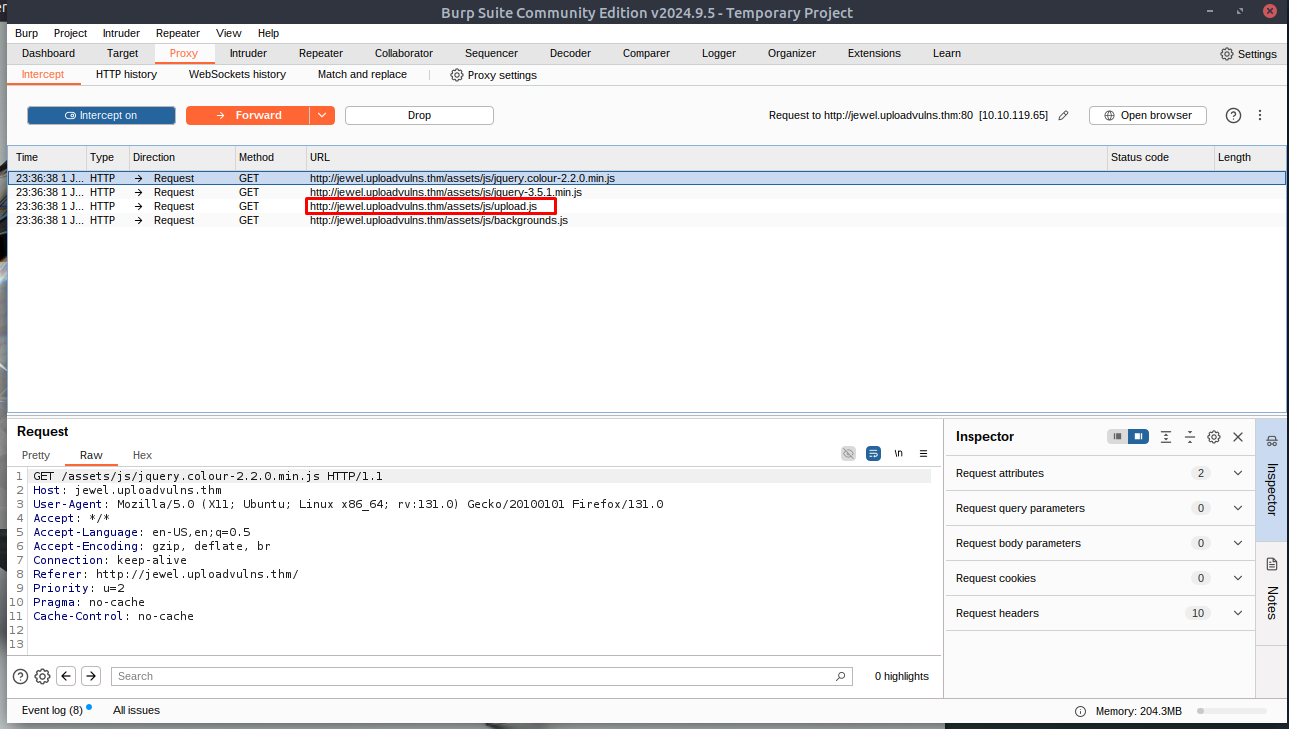This screenshot has height=729, width=1289.
Task: Open the HTTP history sub-tab
Action: [x=126, y=75]
